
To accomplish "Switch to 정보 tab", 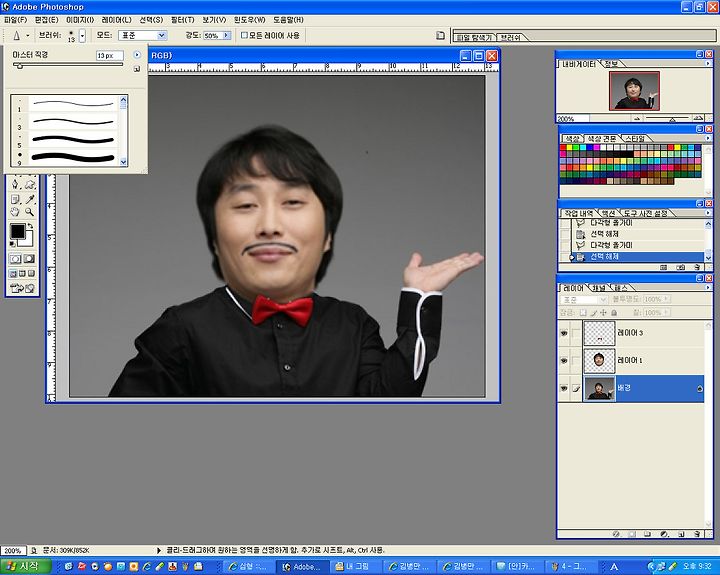I will click(611, 64).
